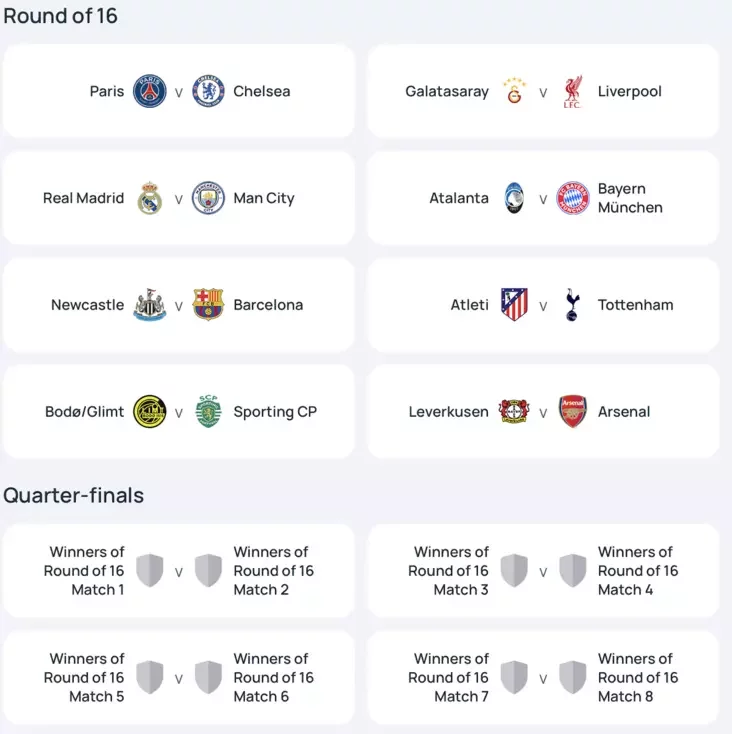Click the Paris Saint-Germain crest

click(150, 91)
